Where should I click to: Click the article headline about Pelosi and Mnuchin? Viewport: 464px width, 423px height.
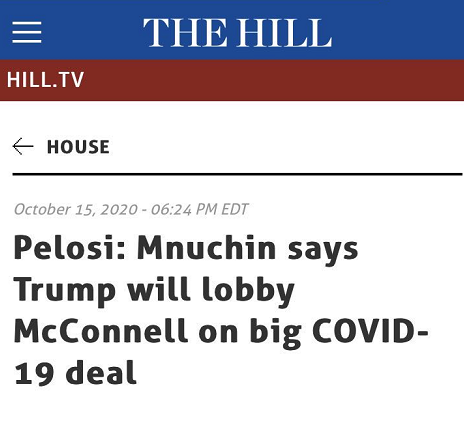[x=221, y=310]
